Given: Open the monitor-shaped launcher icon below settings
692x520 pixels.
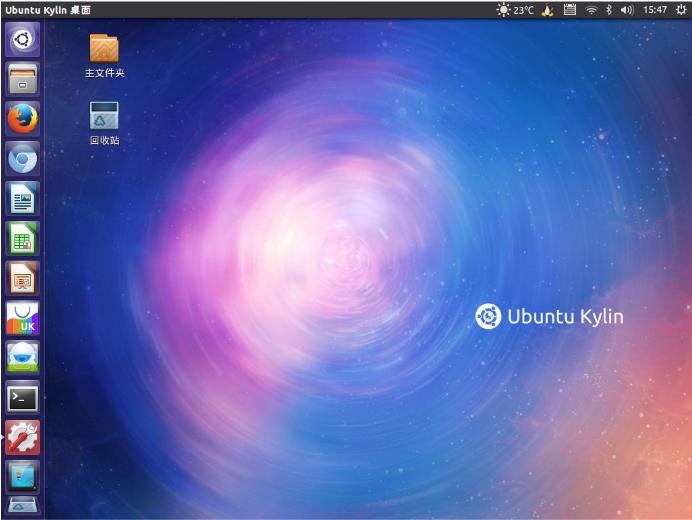Looking at the screenshot, I should [x=23, y=477].
